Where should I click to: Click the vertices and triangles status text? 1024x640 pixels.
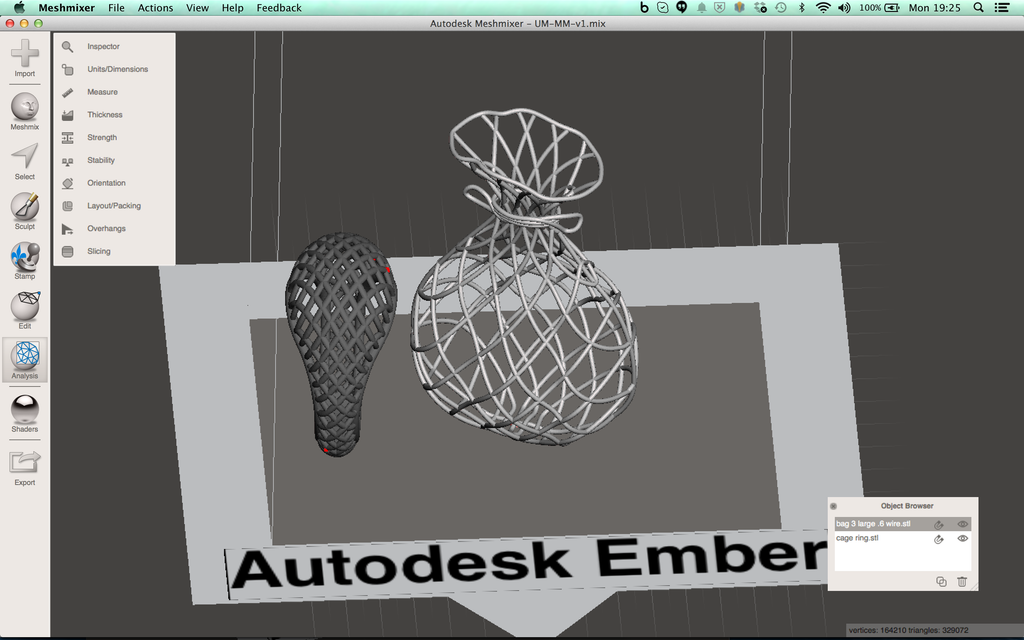point(908,630)
